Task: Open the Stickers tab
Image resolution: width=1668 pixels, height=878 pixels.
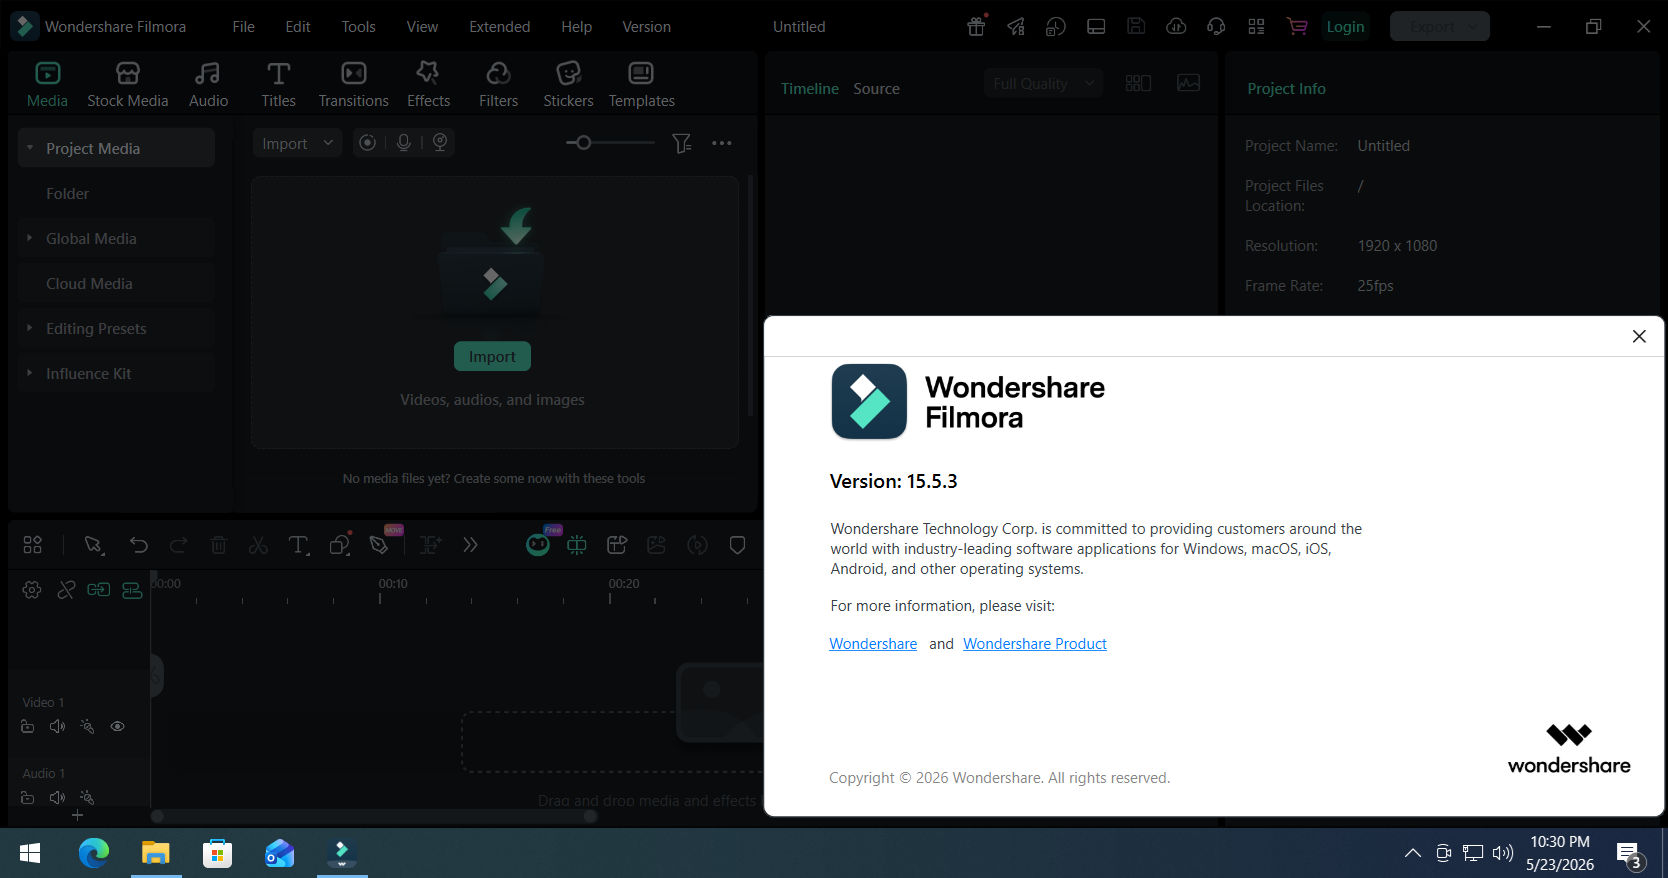Action: point(568,85)
